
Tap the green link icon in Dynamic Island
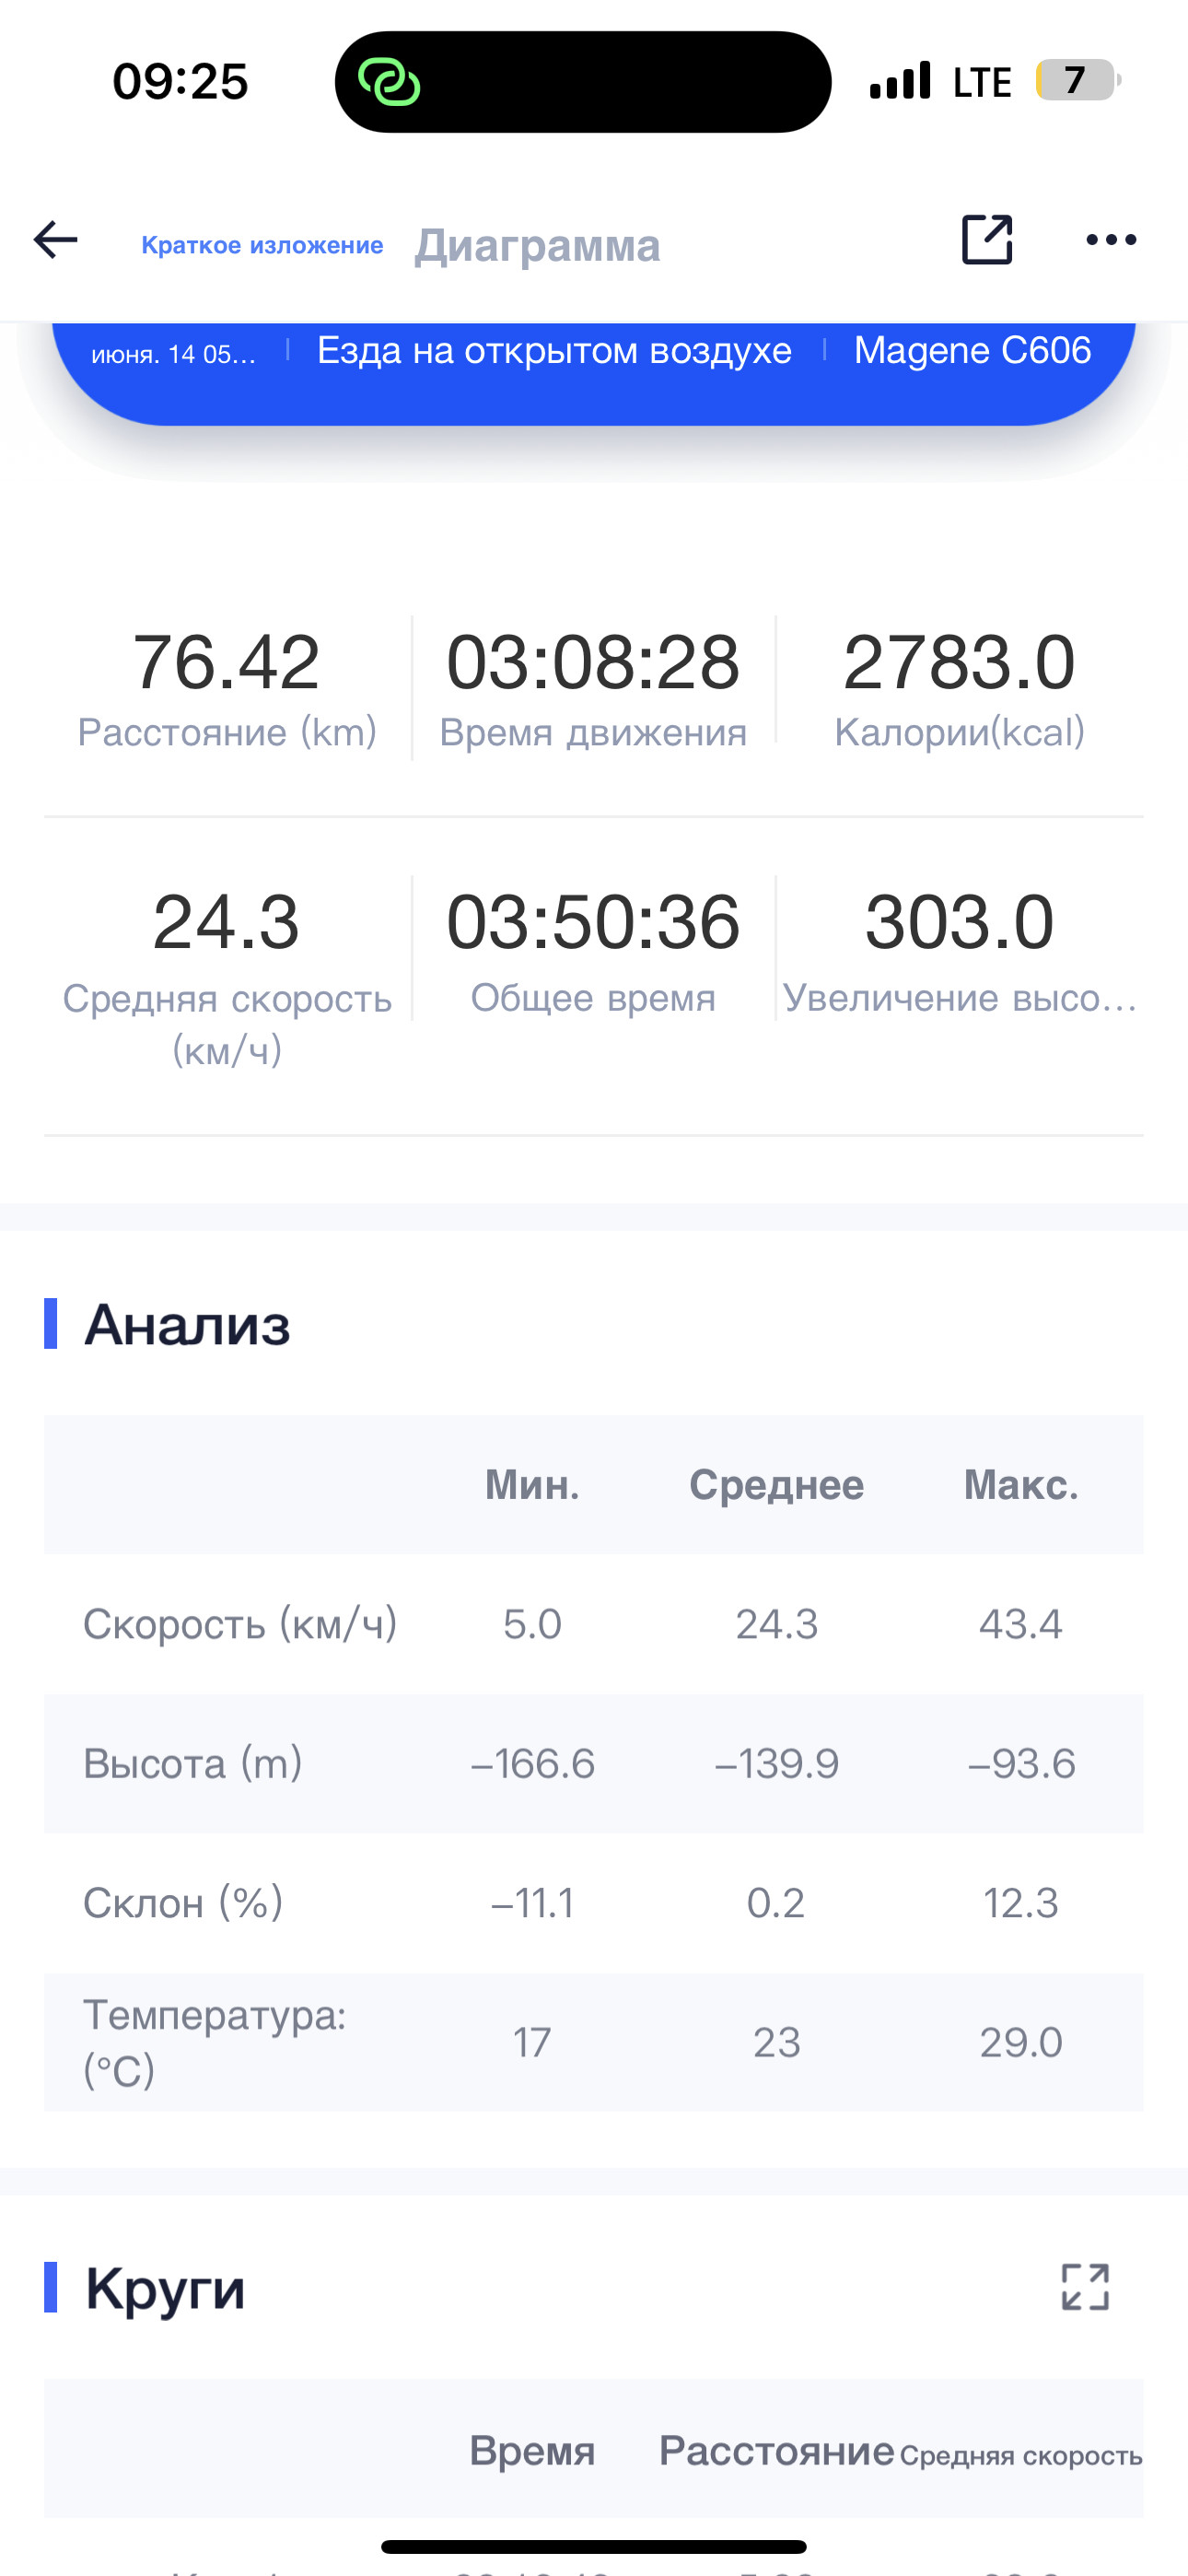pyautogui.click(x=389, y=82)
